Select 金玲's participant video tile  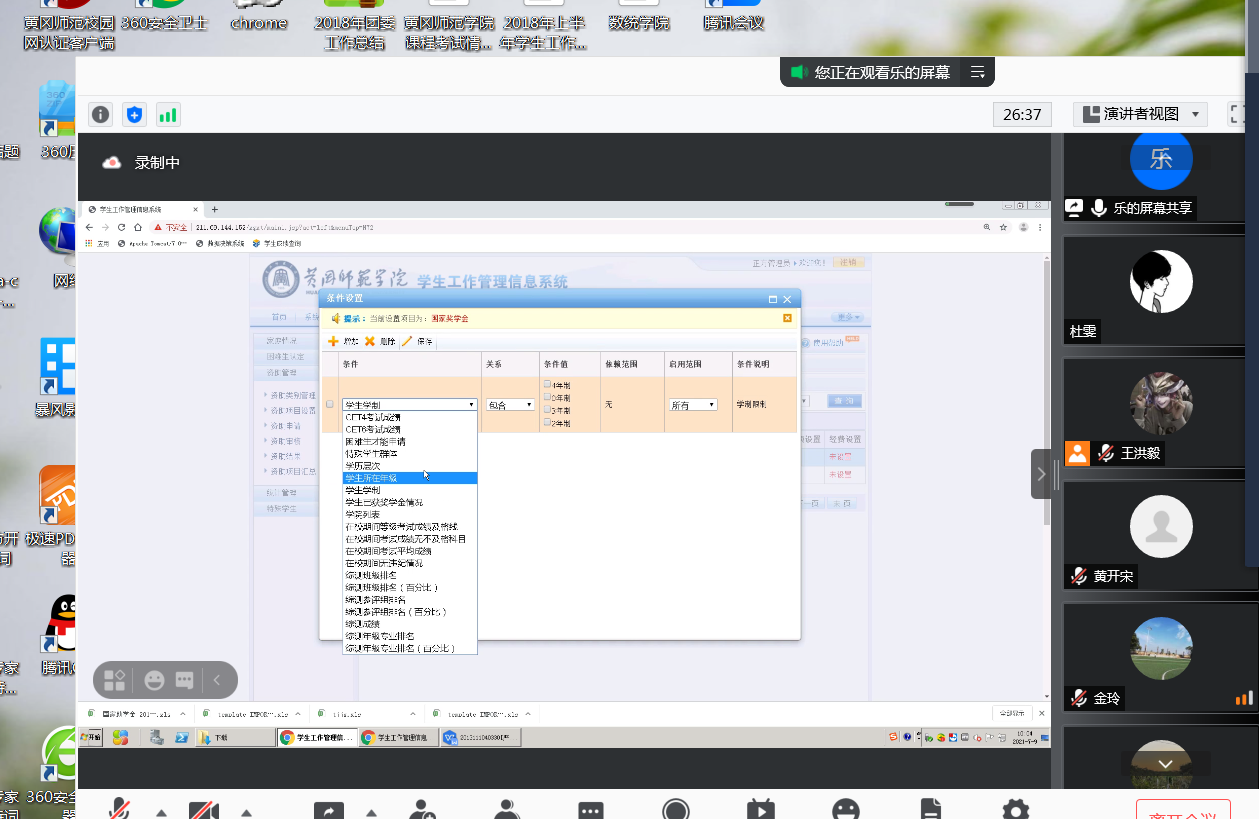coord(1161,658)
